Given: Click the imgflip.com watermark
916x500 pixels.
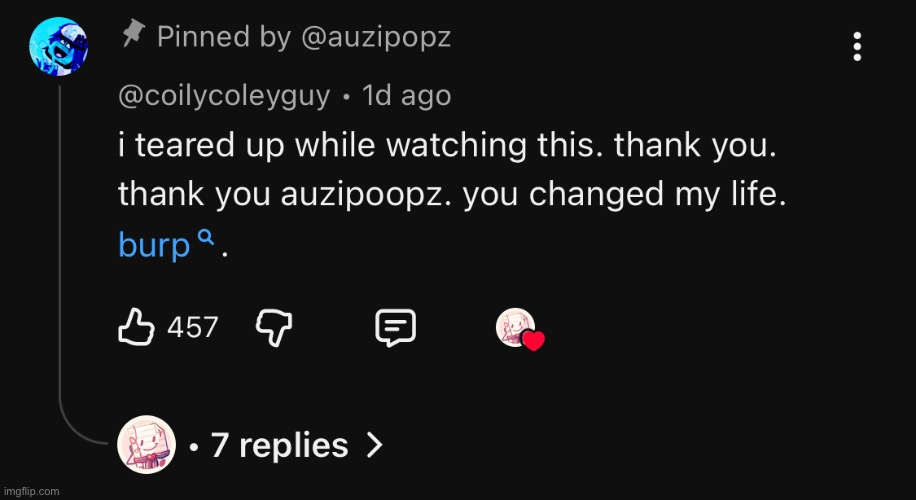Looking at the screenshot, I should click(31, 491).
